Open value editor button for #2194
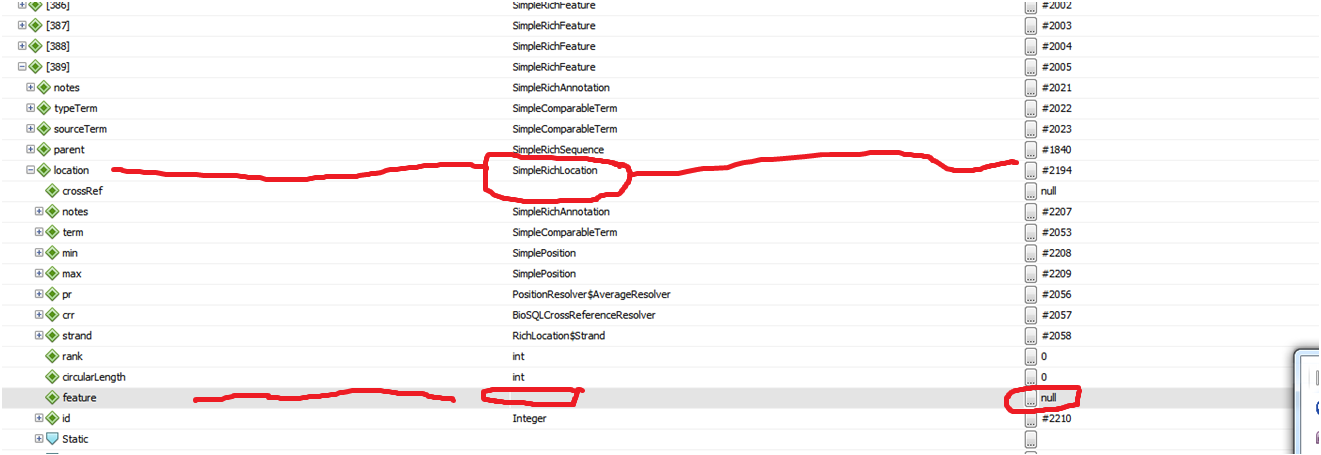1321x455 pixels. 1031,171
